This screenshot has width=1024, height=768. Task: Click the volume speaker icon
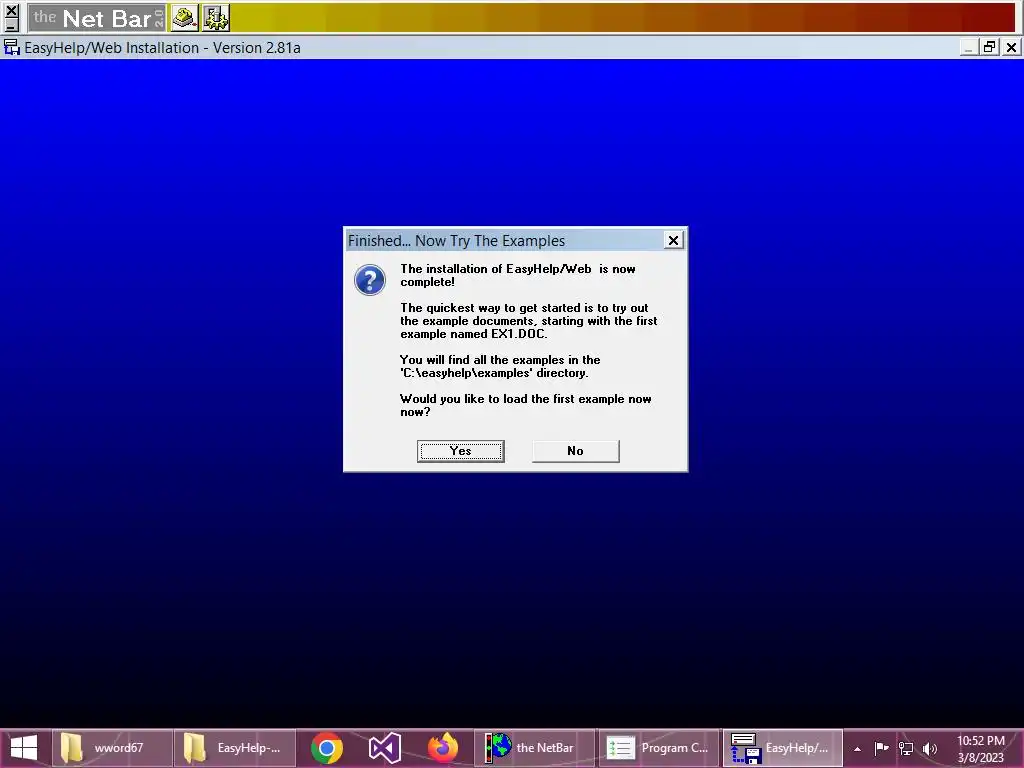coord(930,748)
